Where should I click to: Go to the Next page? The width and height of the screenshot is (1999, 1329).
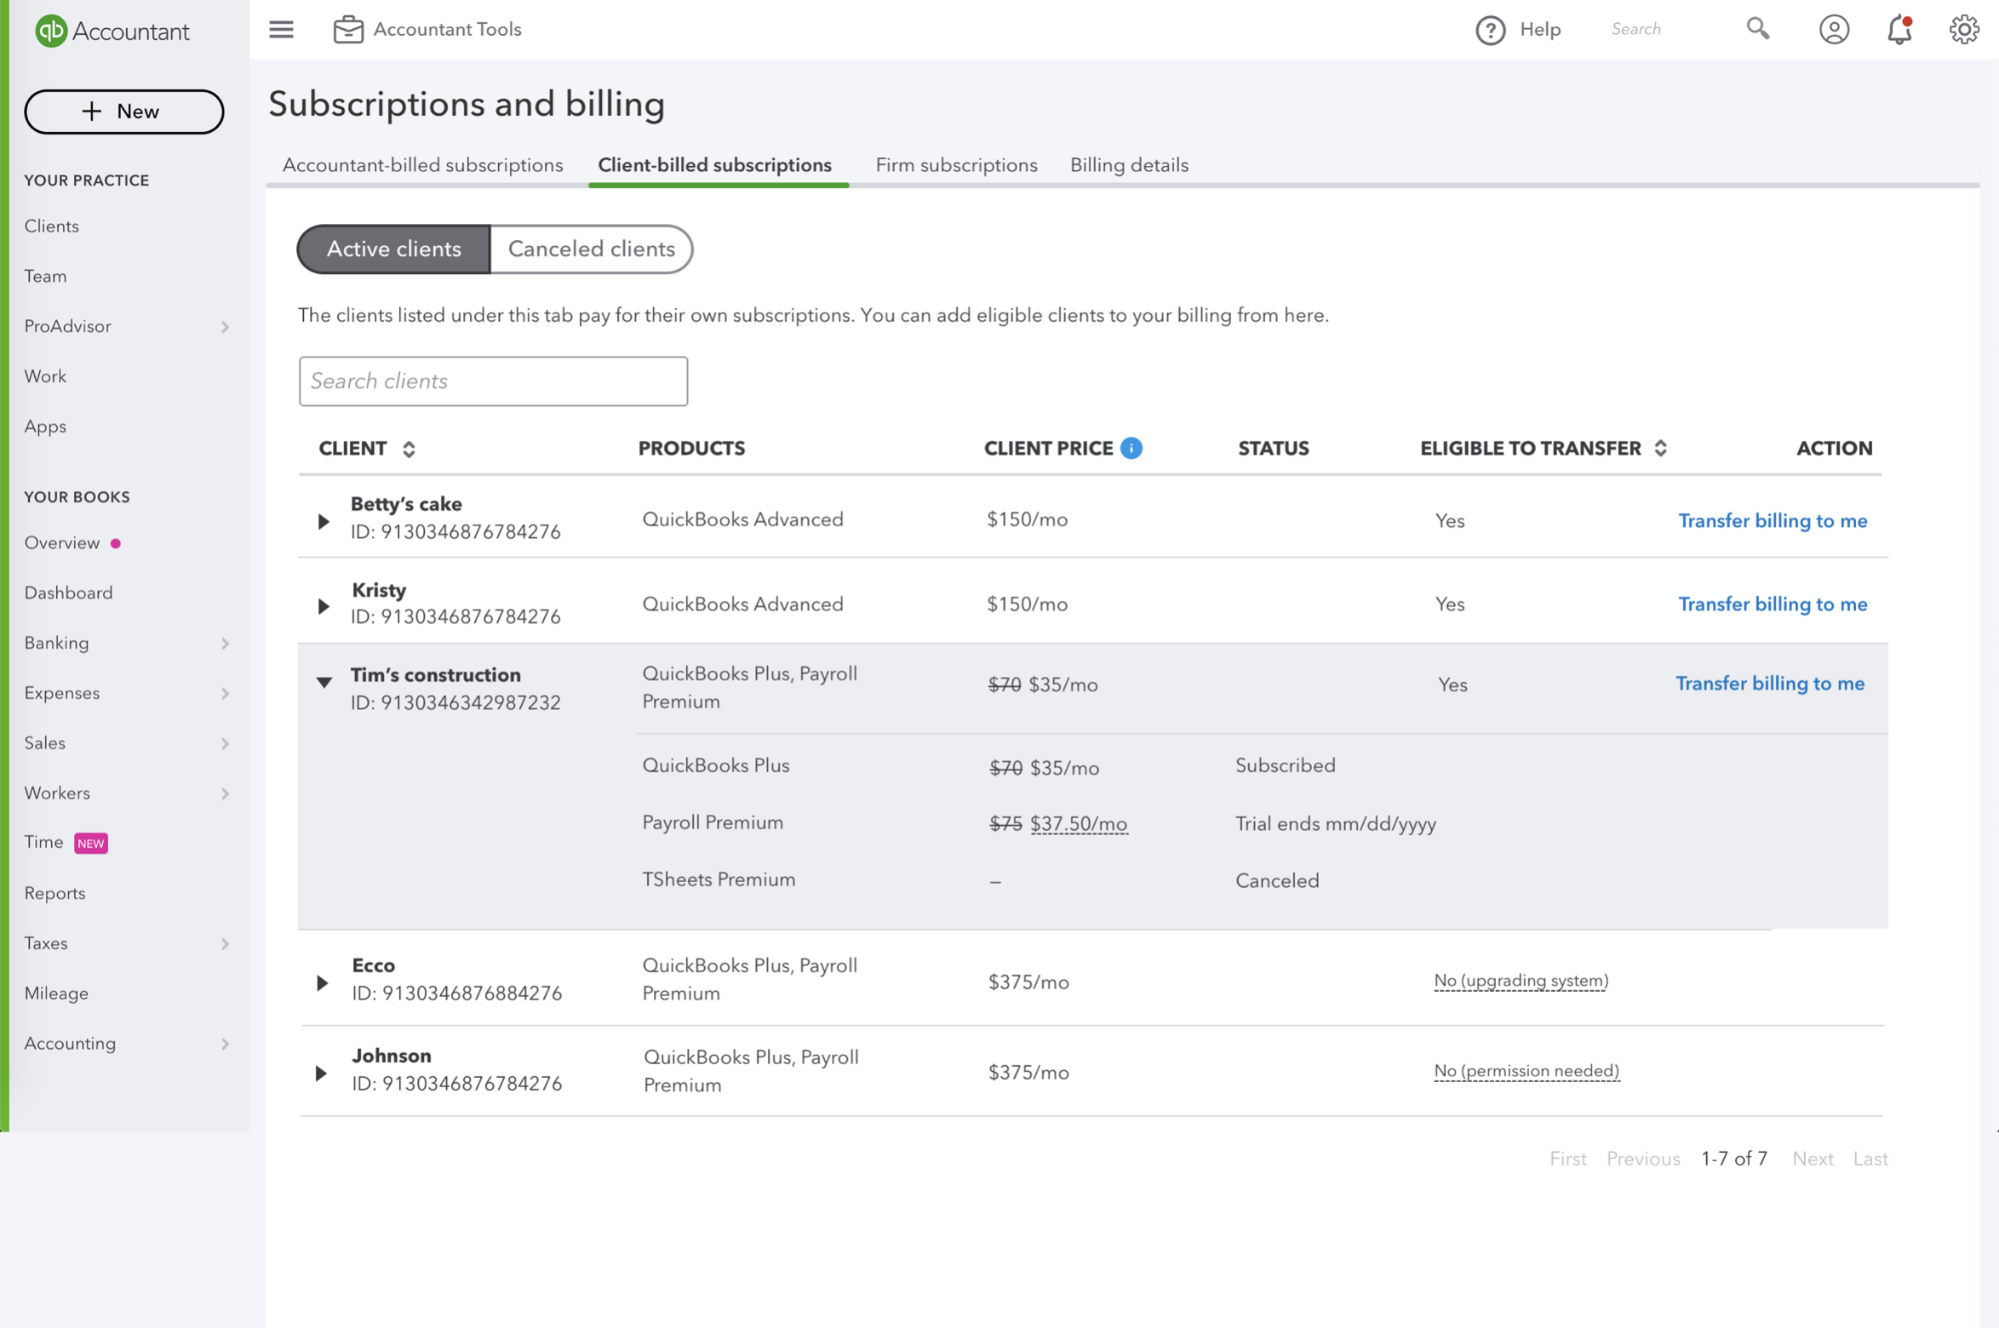1812,1159
